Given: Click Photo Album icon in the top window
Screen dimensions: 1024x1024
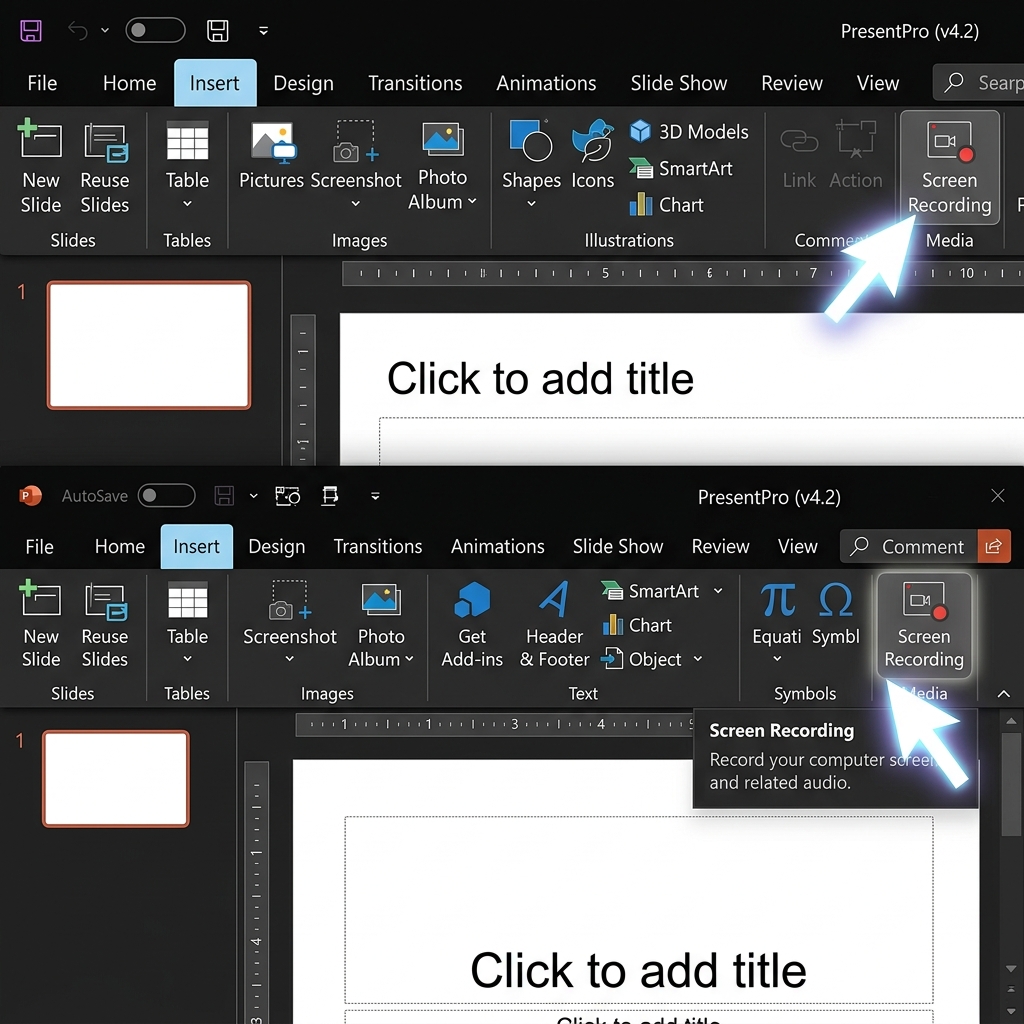Looking at the screenshot, I should coord(442,140).
